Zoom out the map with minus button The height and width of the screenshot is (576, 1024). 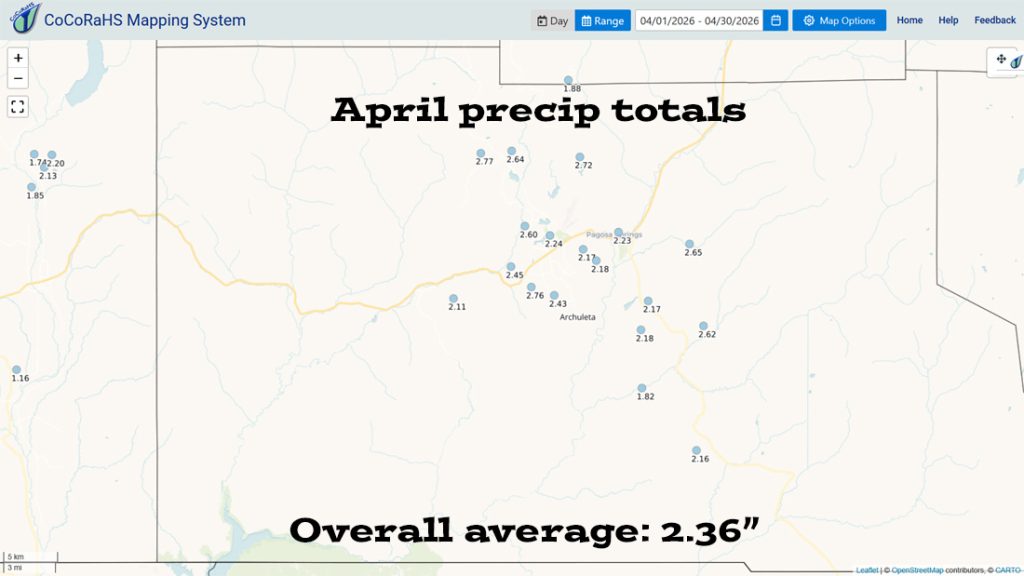18,78
